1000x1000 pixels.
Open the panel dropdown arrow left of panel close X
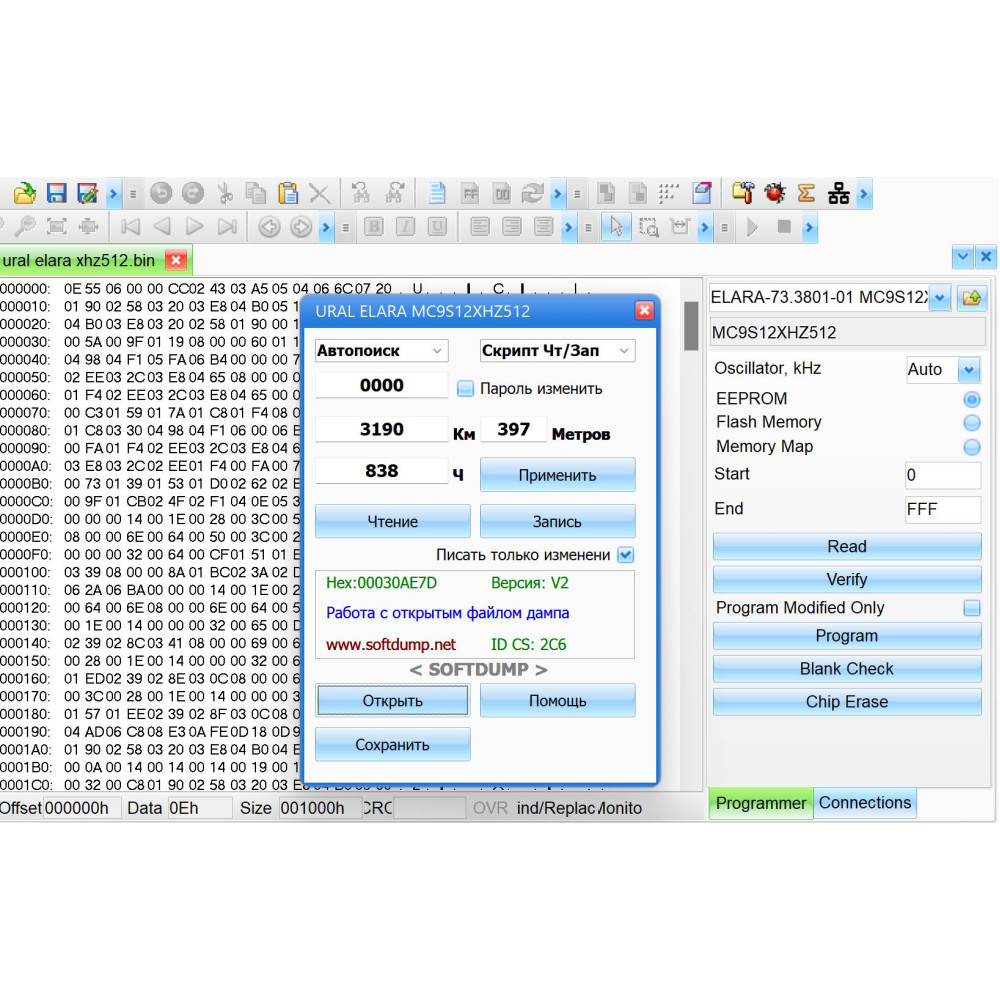click(x=962, y=257)
